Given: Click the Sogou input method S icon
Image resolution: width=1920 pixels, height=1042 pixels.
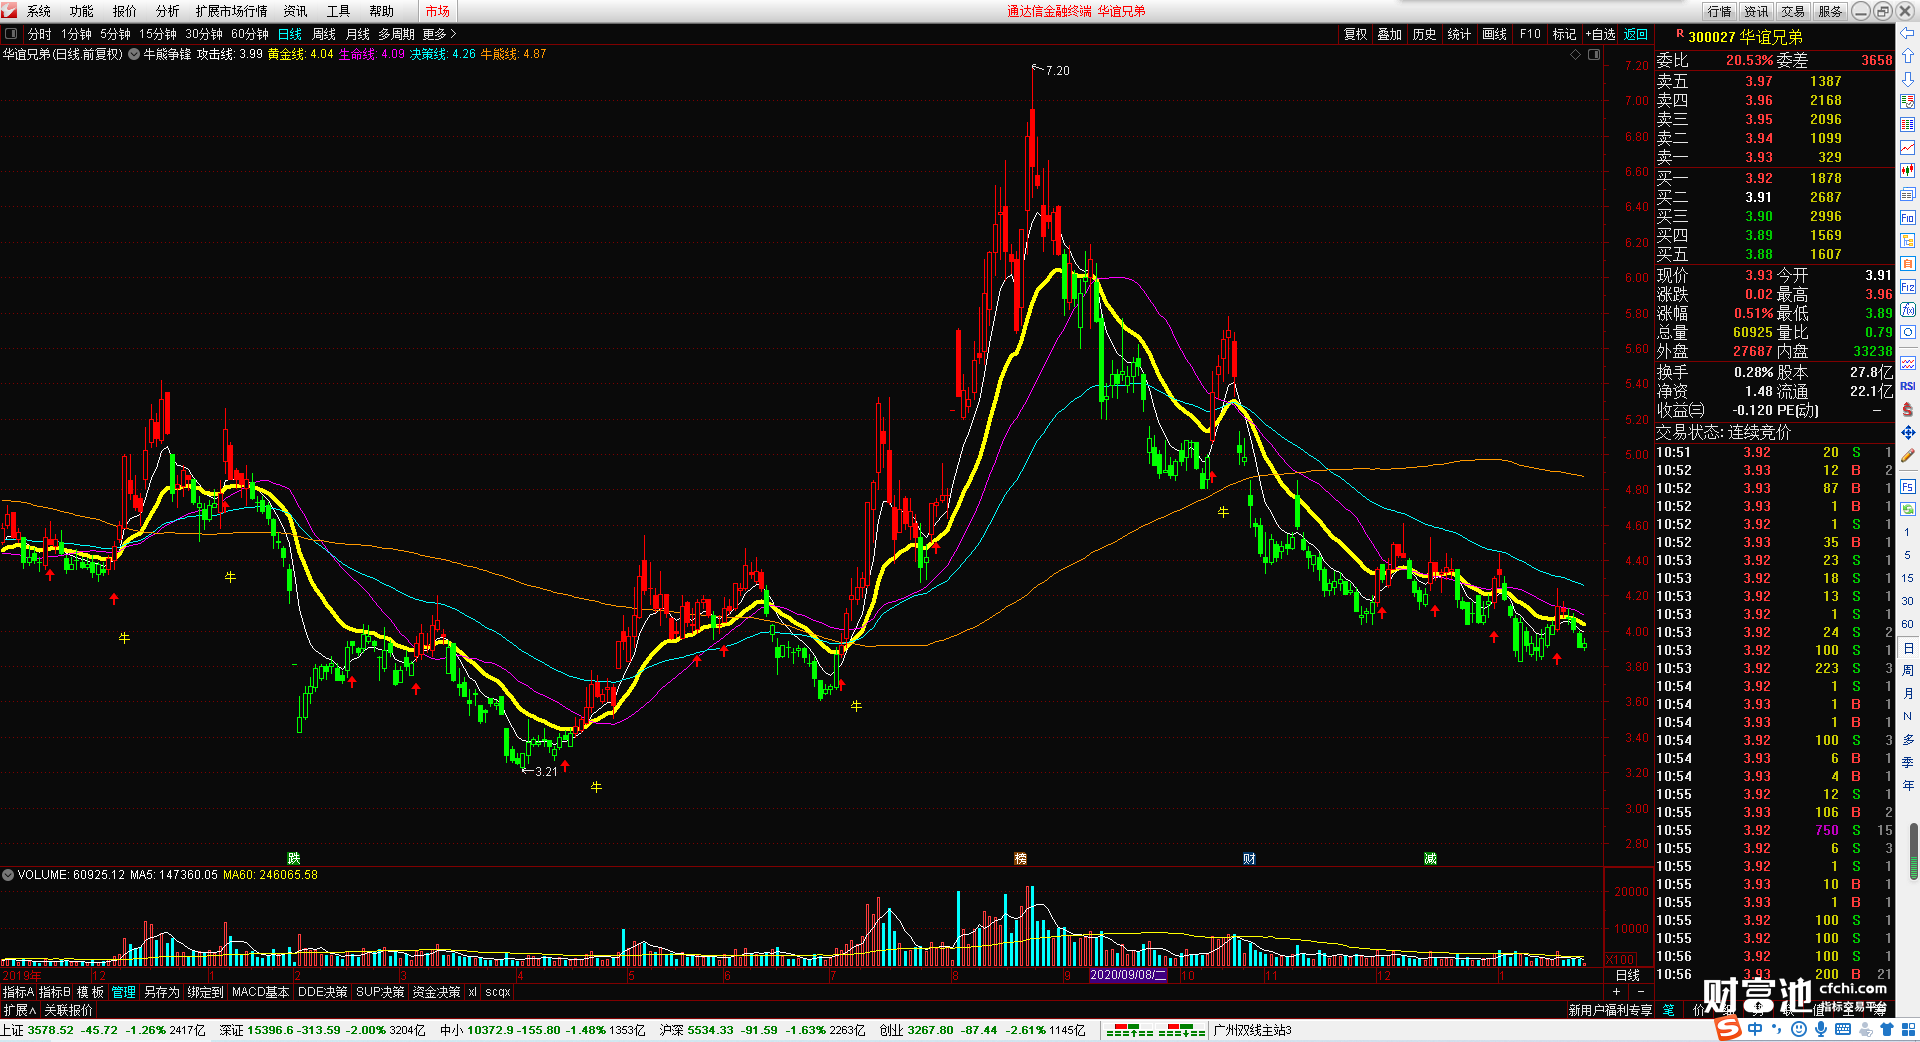Looking at the screenshot, I should click(x=1727, y=1029).
